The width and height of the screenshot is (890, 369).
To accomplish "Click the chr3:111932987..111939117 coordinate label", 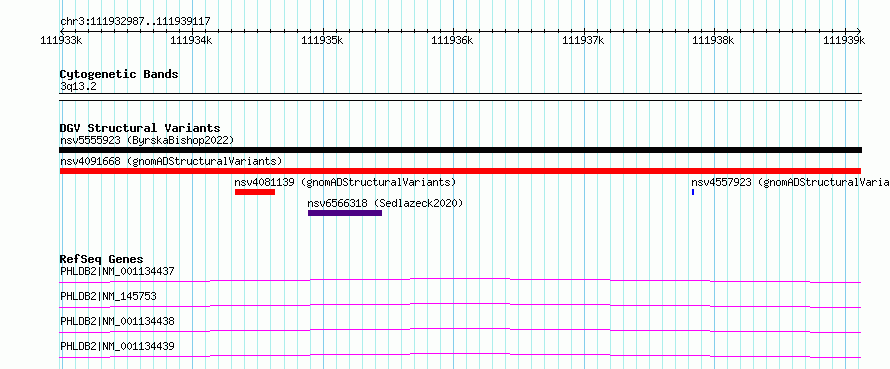I will (135, 22).
